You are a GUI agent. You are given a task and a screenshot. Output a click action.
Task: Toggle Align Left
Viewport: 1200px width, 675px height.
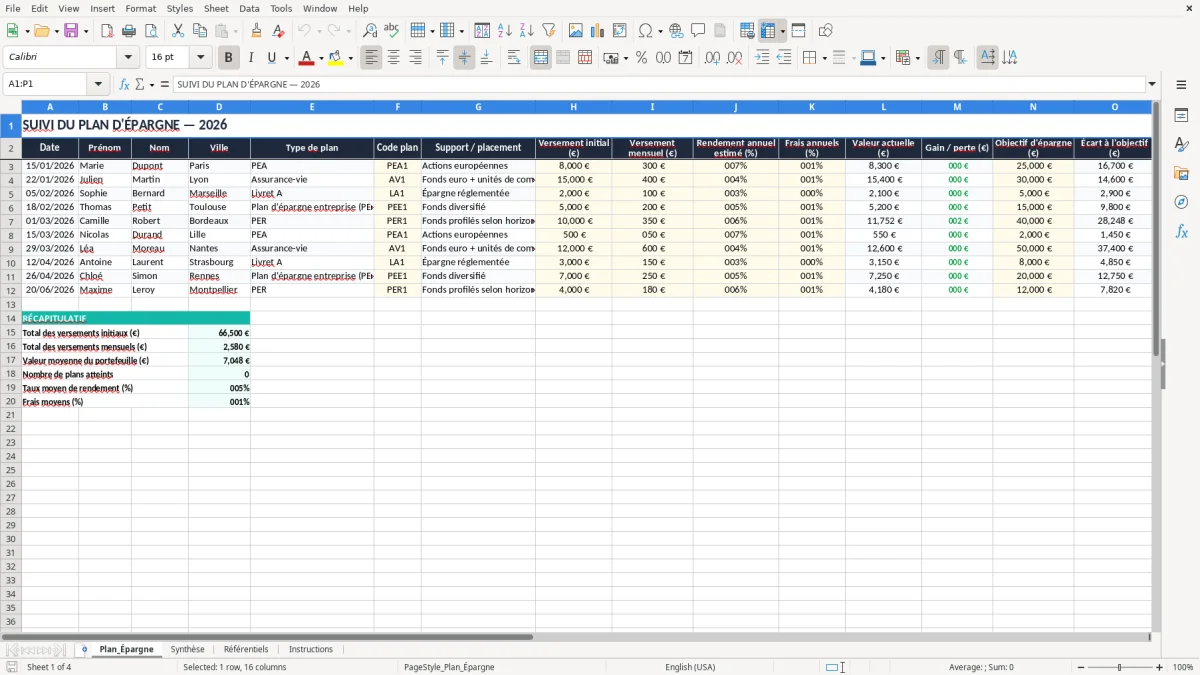pos(371,58)
